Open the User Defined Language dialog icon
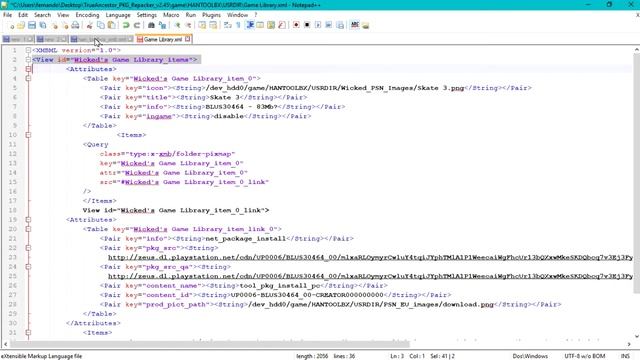Screen dimensions: 640x360 260,25
